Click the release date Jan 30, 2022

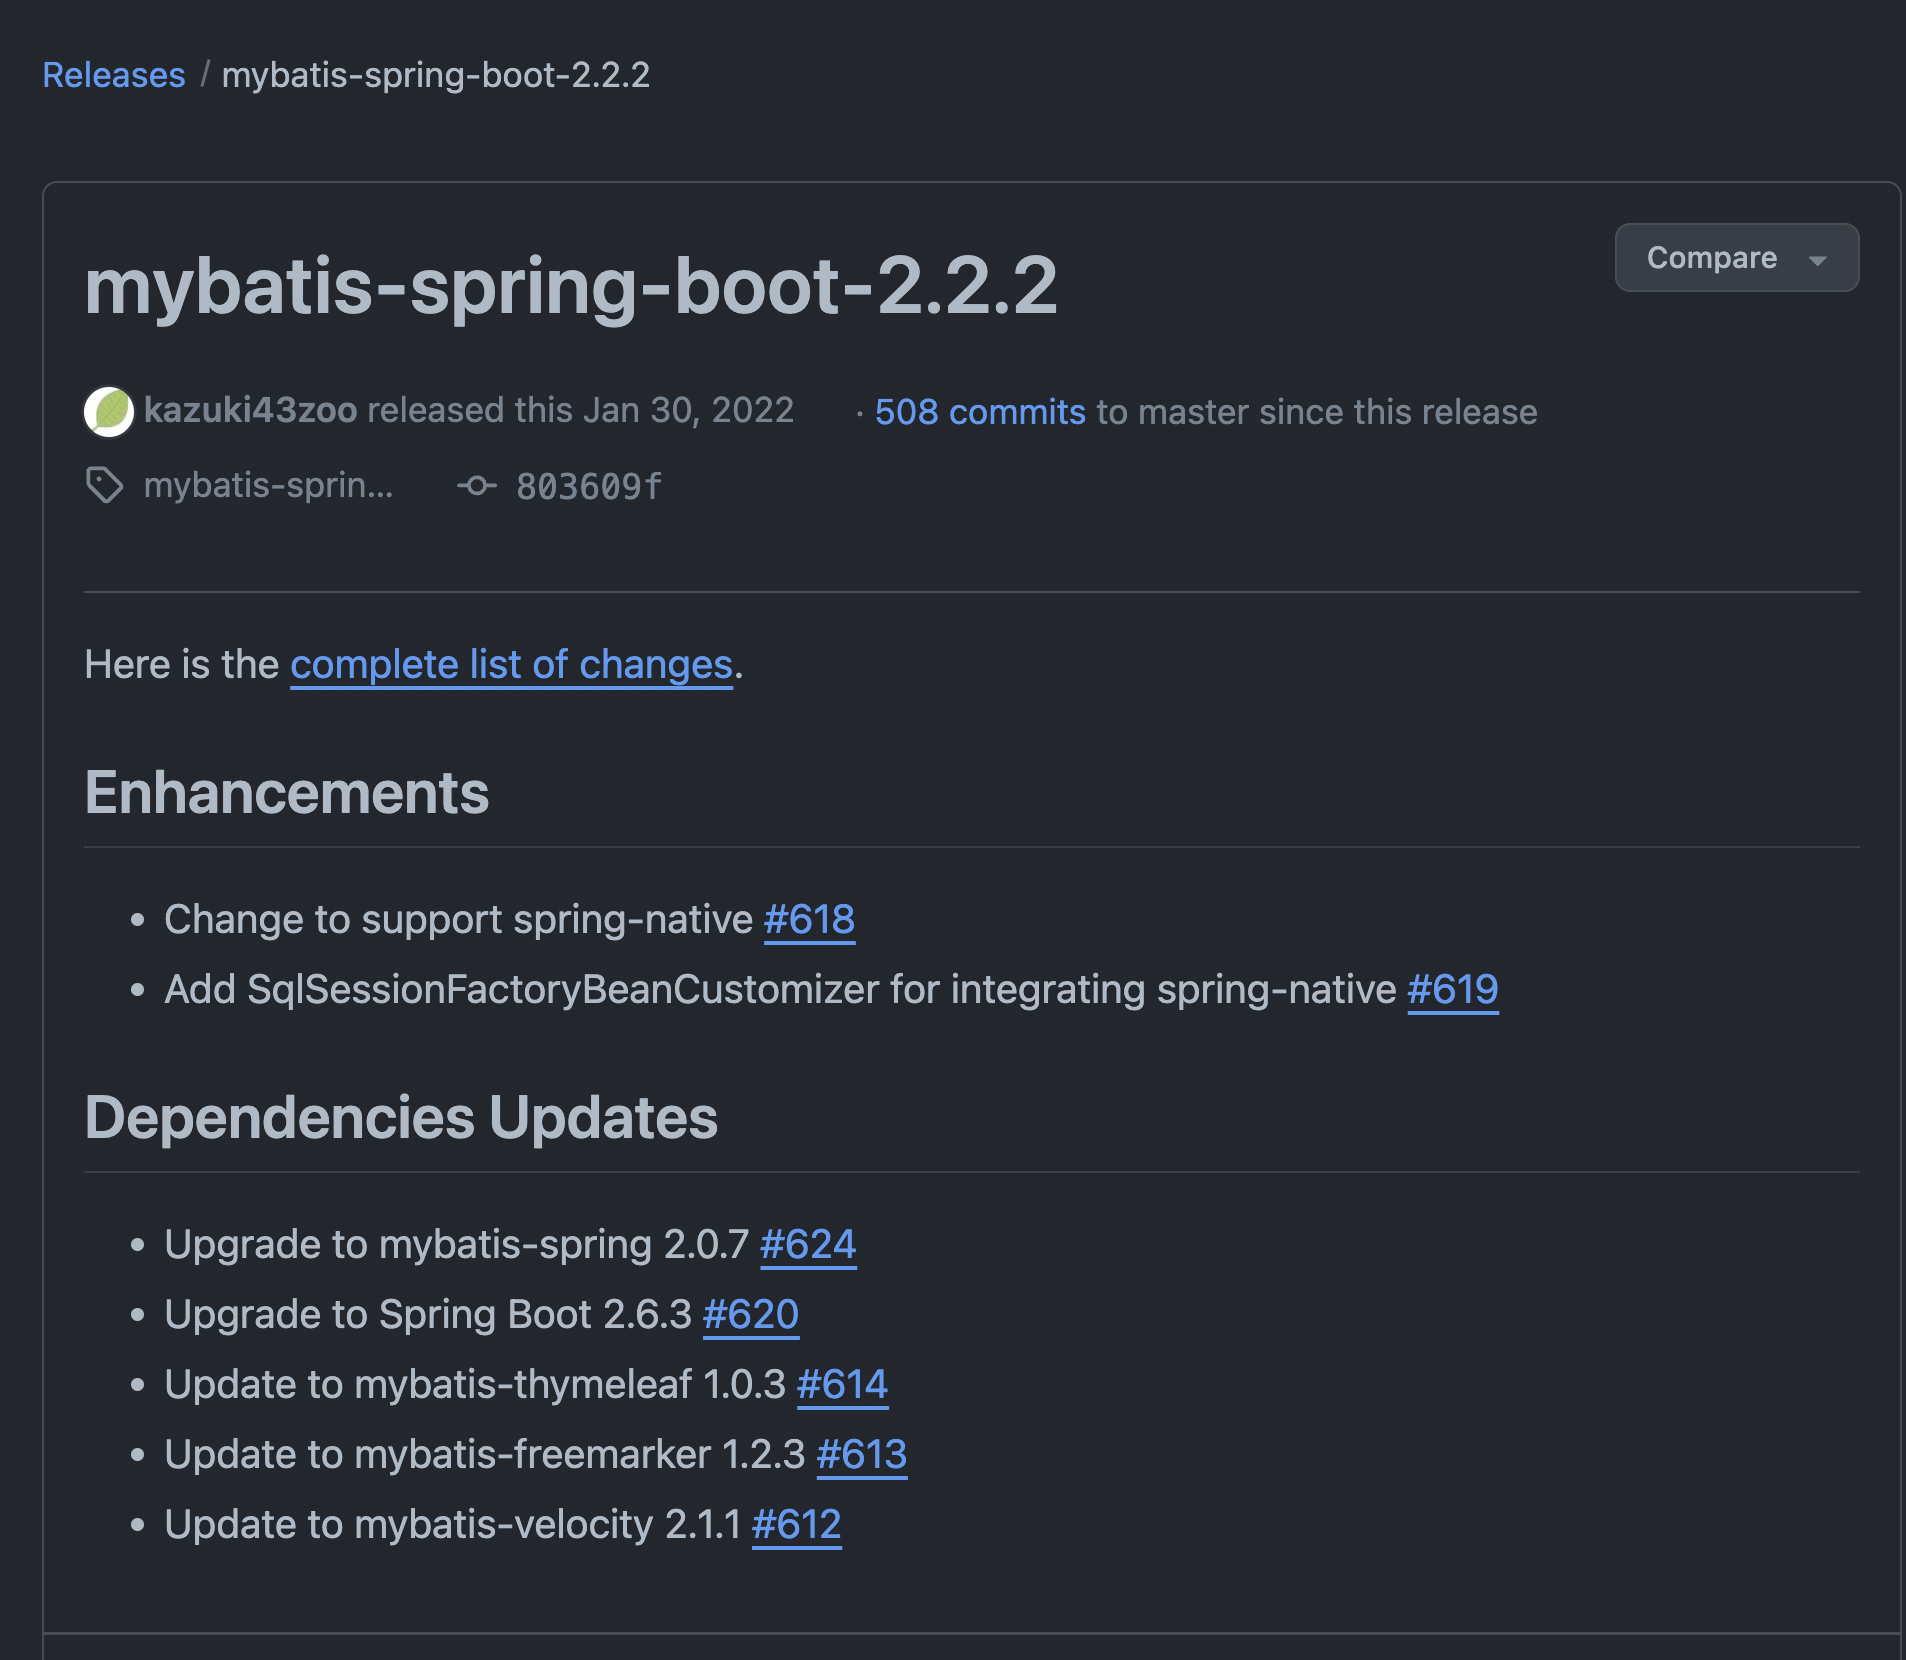pyautogui.click(x=689, y=410)
